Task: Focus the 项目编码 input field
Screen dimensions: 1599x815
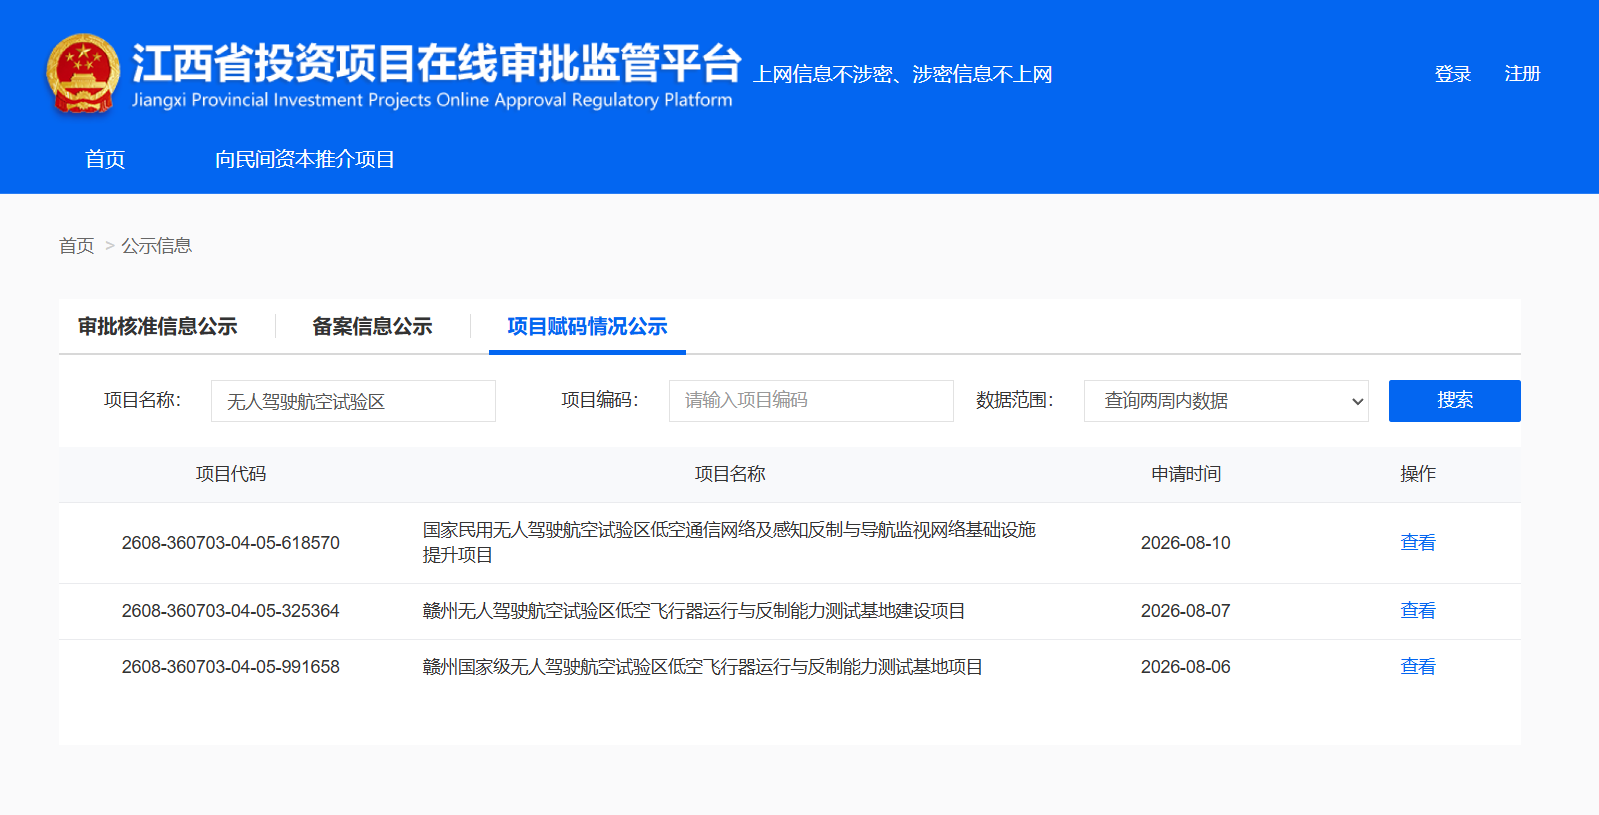Action: click(x=811, y=401)
